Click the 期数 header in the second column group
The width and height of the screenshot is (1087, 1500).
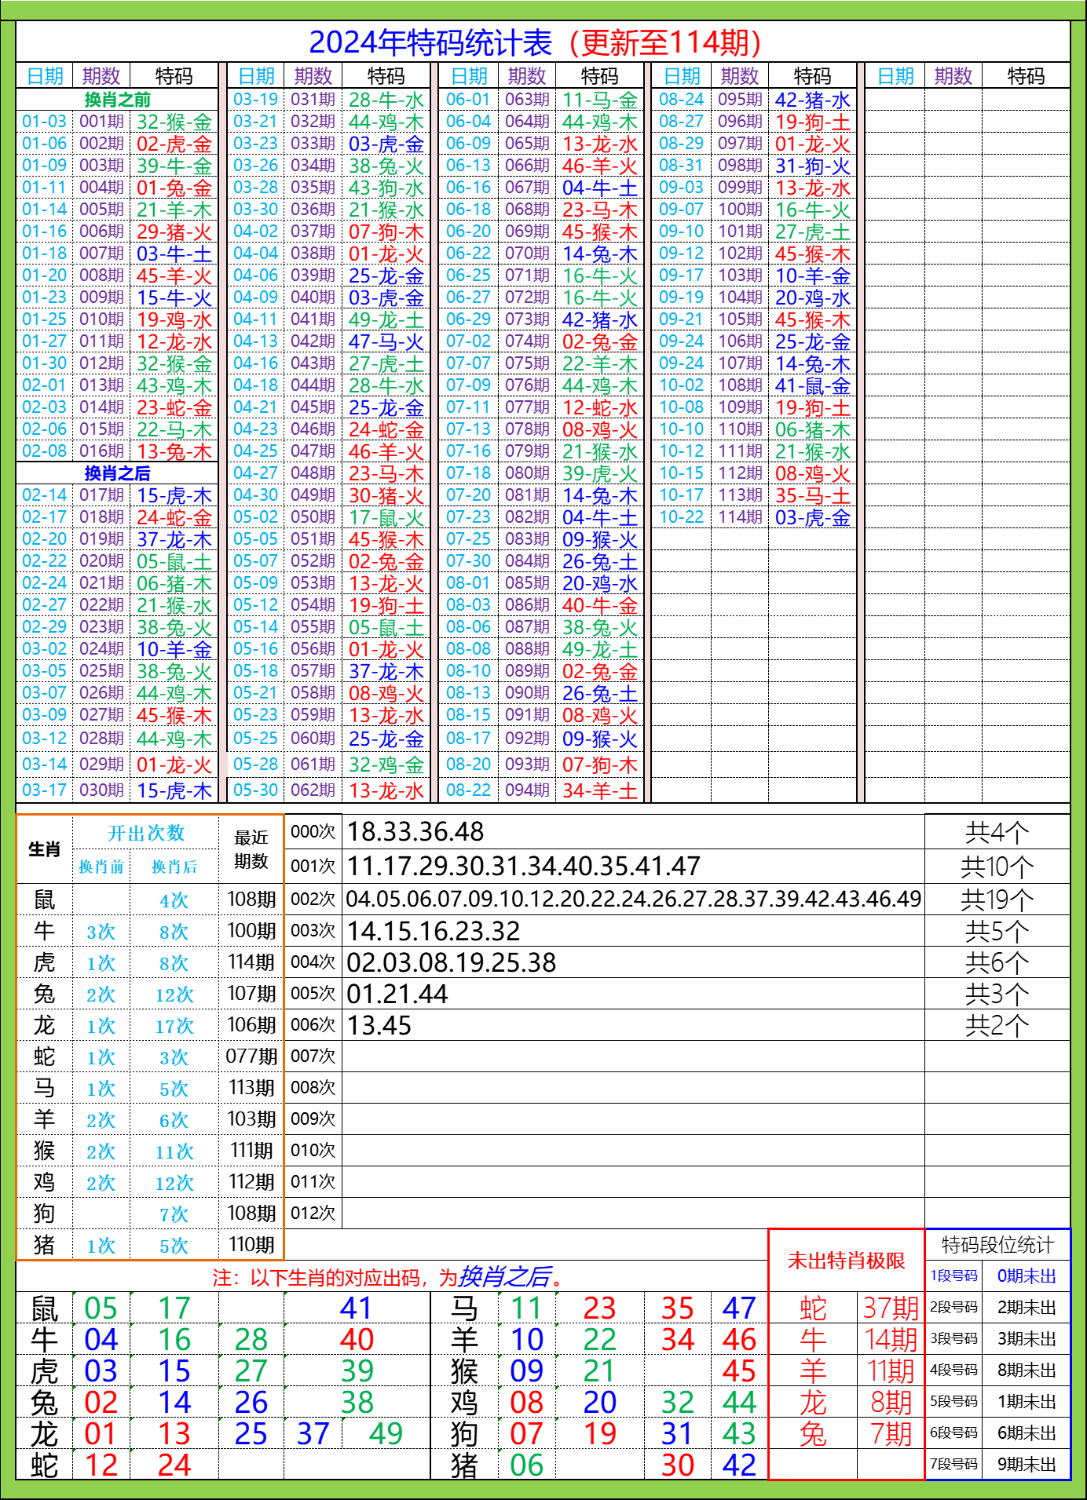coord(312,73)
